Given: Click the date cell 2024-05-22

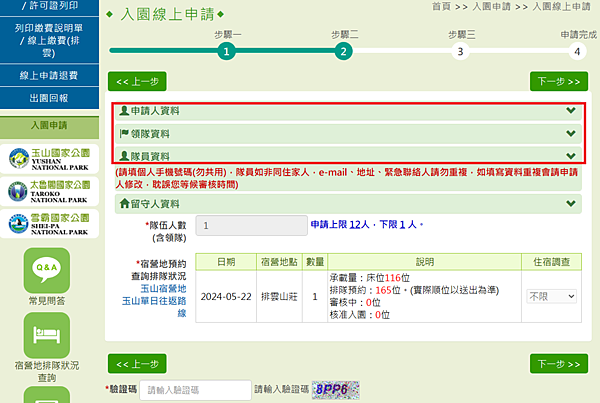Looking at the screenshot, I should pos(226,297).
